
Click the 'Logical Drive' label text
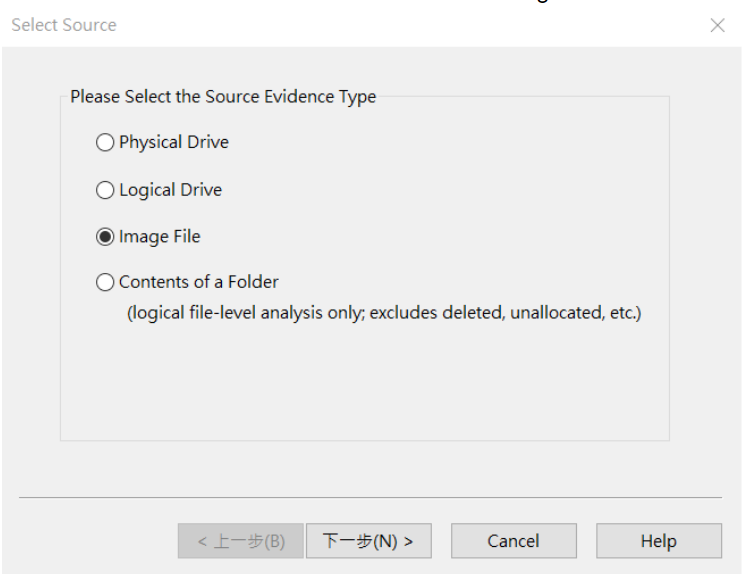(170, 190)
